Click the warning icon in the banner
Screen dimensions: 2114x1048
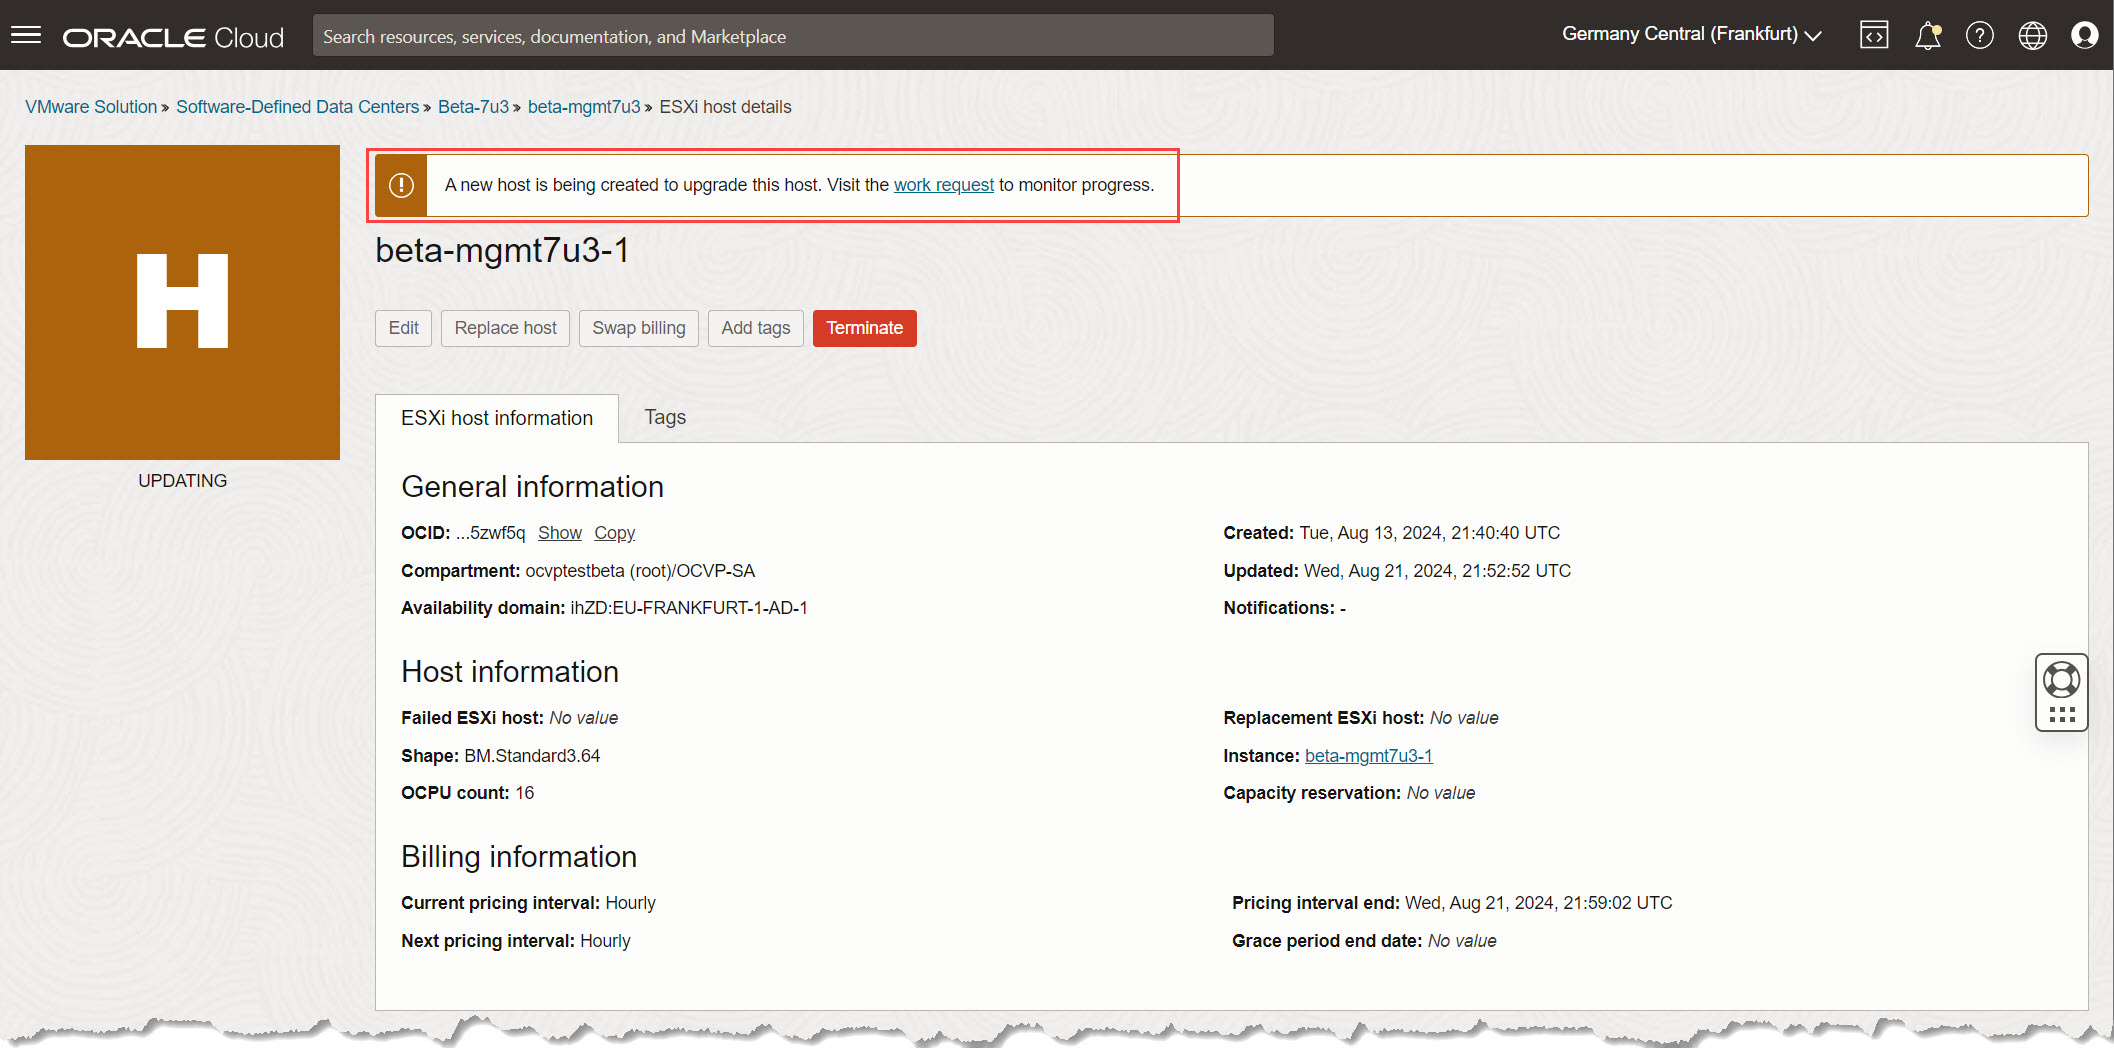(401, 185)
